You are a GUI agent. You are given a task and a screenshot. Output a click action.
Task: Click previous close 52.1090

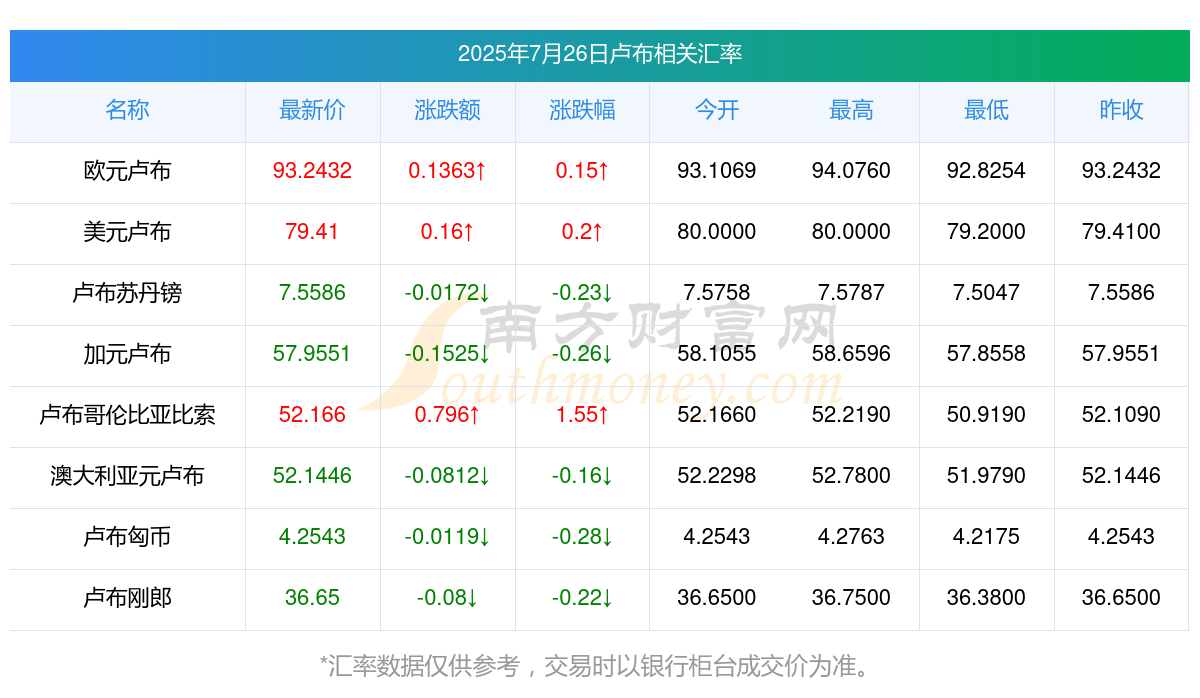[1121, 415]
